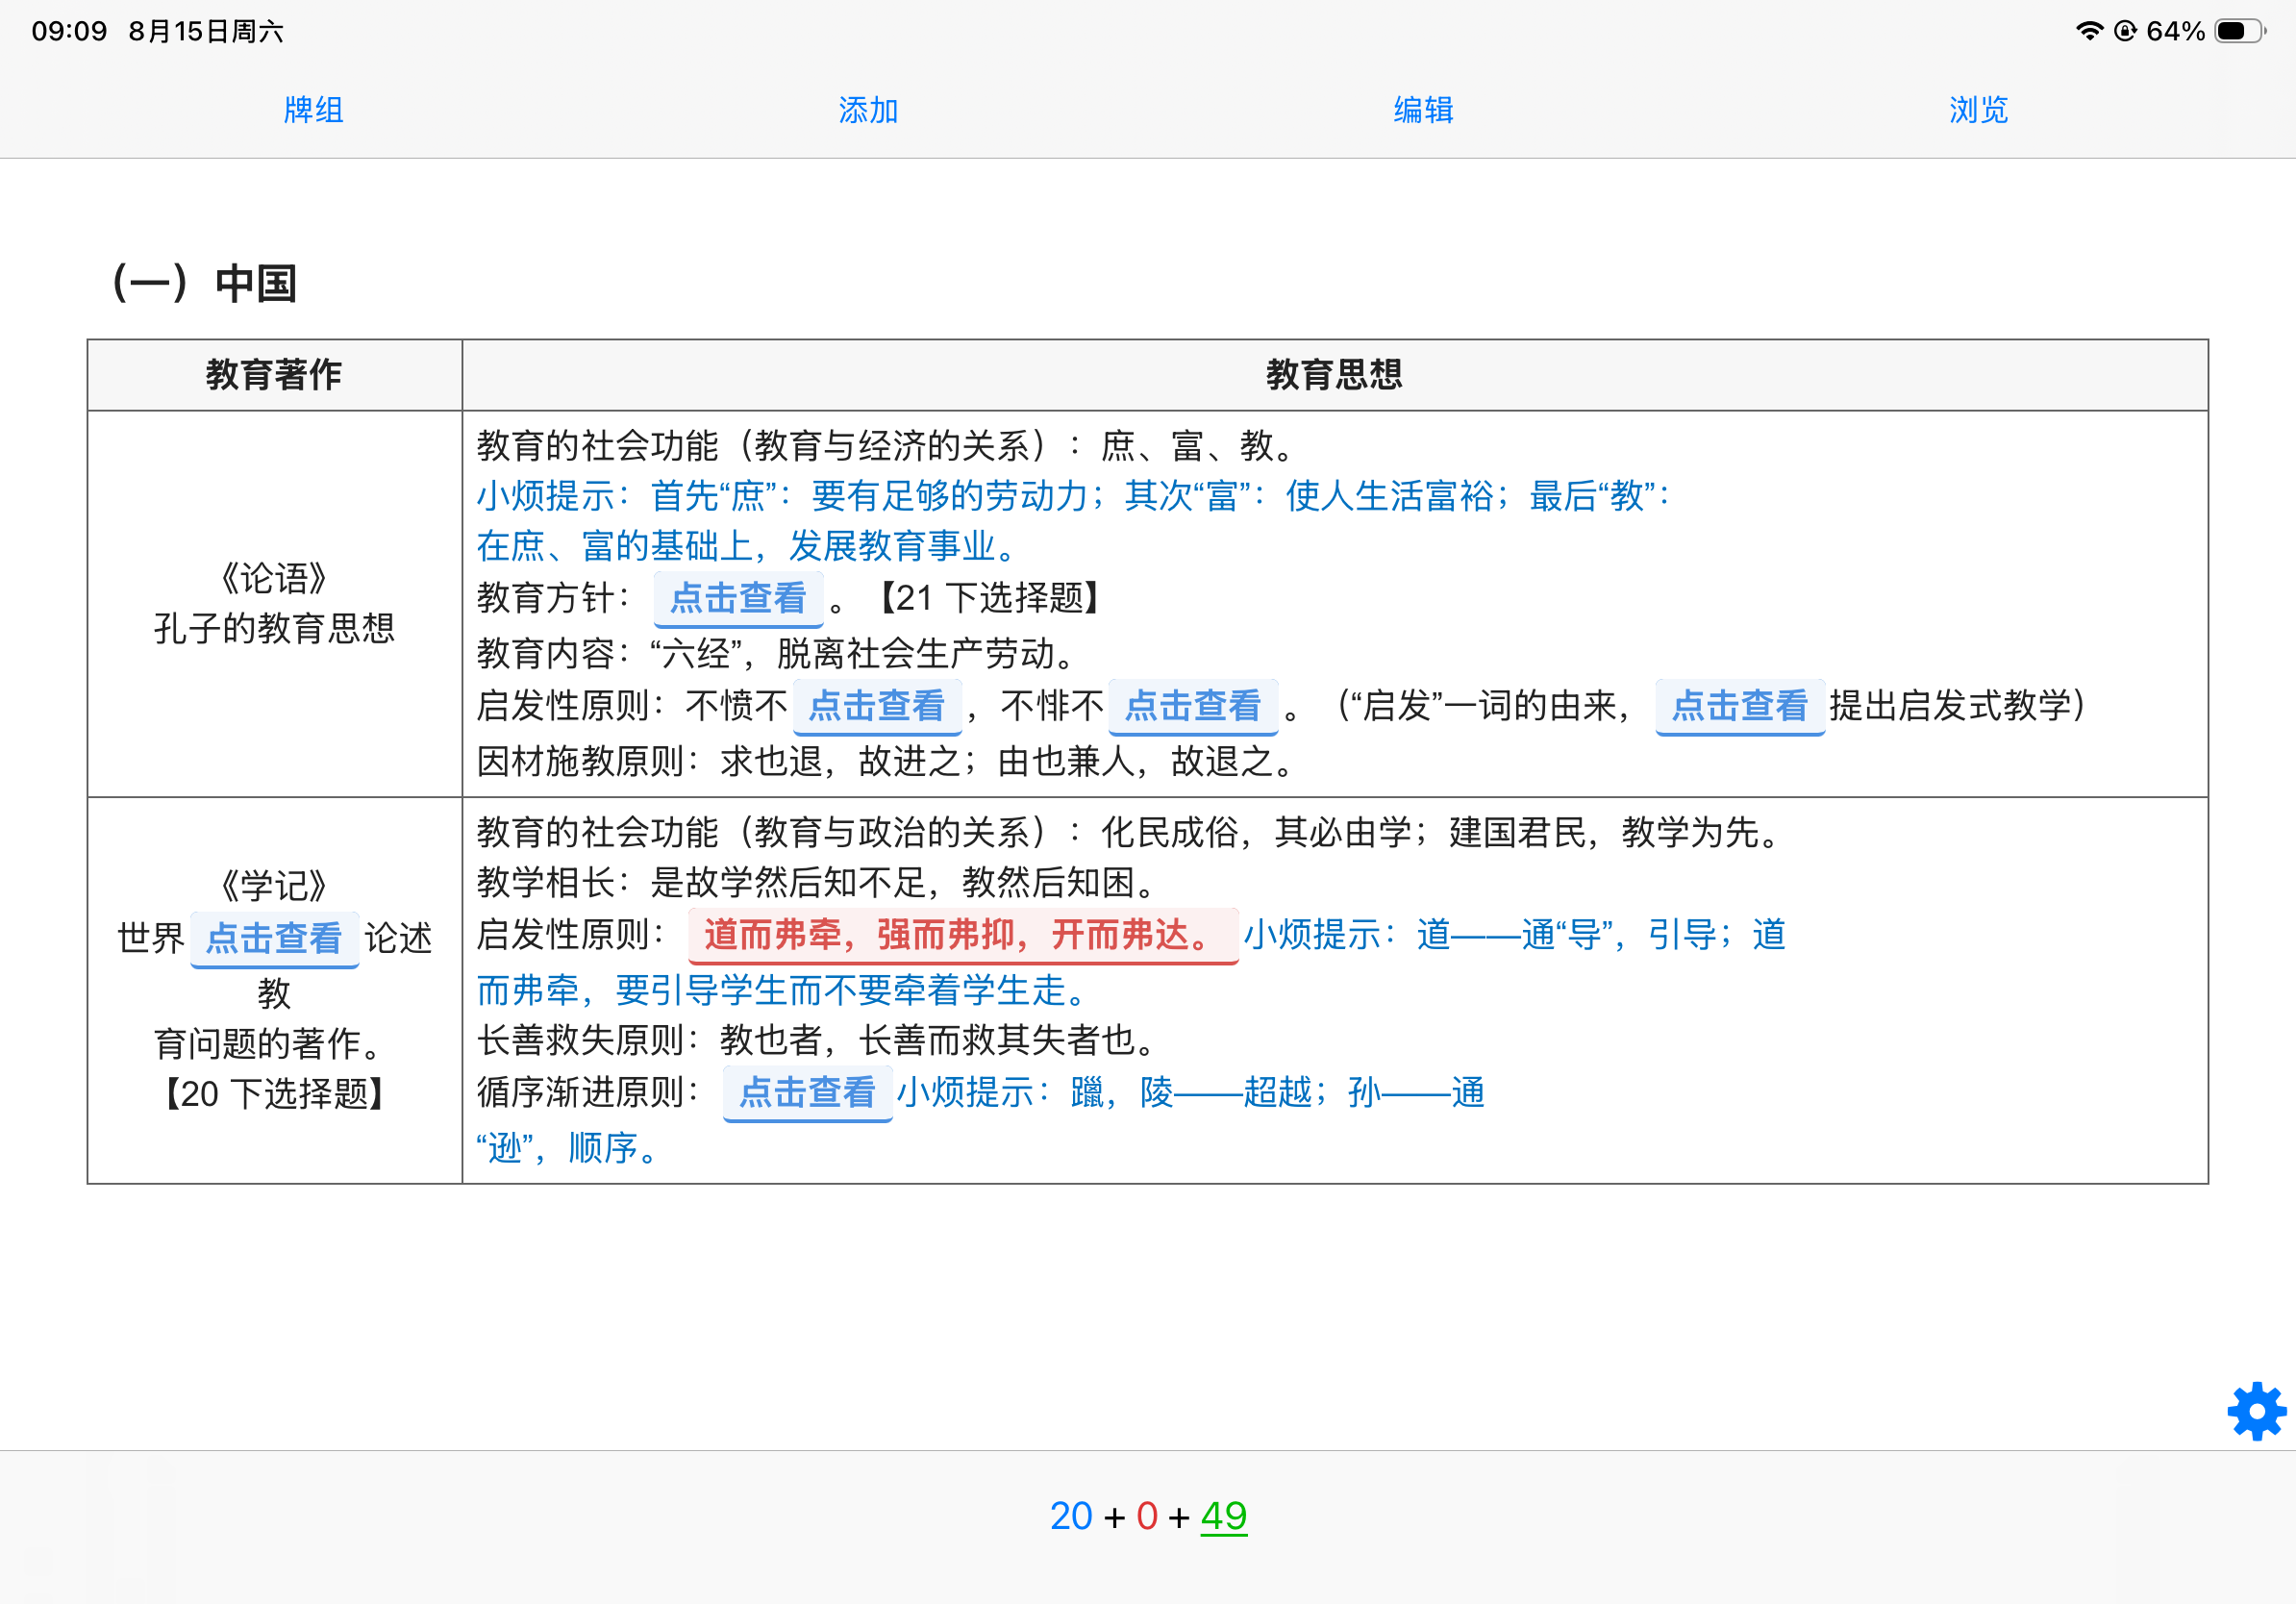Open the settings gear icon

click(2256, 1411)
